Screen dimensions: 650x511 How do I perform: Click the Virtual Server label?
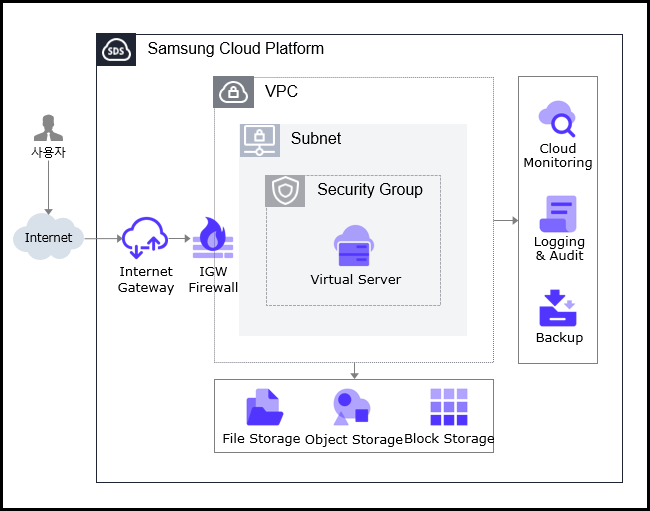point(355,280)
